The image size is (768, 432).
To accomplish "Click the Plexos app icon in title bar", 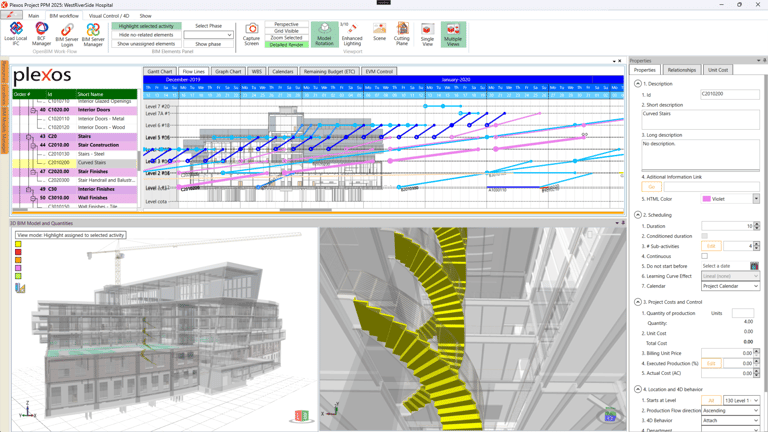I will [x=4, y=4].
